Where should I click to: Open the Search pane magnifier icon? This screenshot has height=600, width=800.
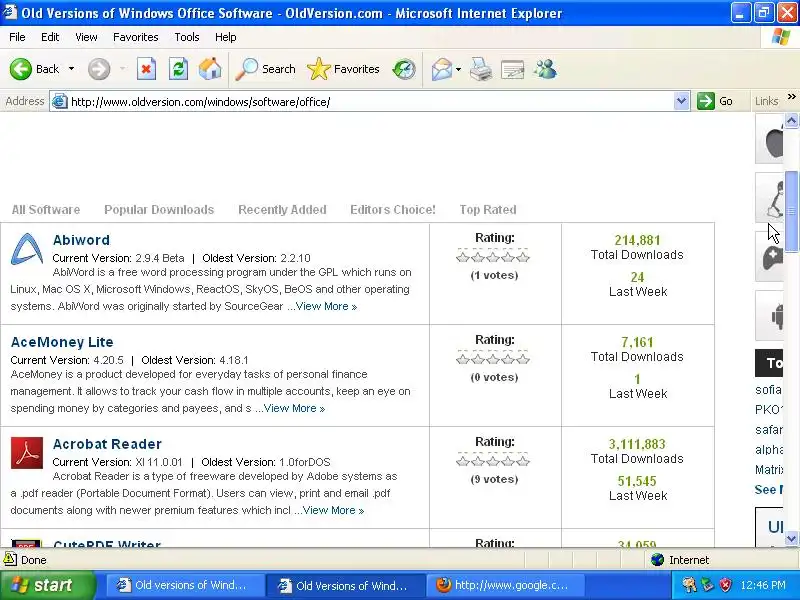pos(246,69)
